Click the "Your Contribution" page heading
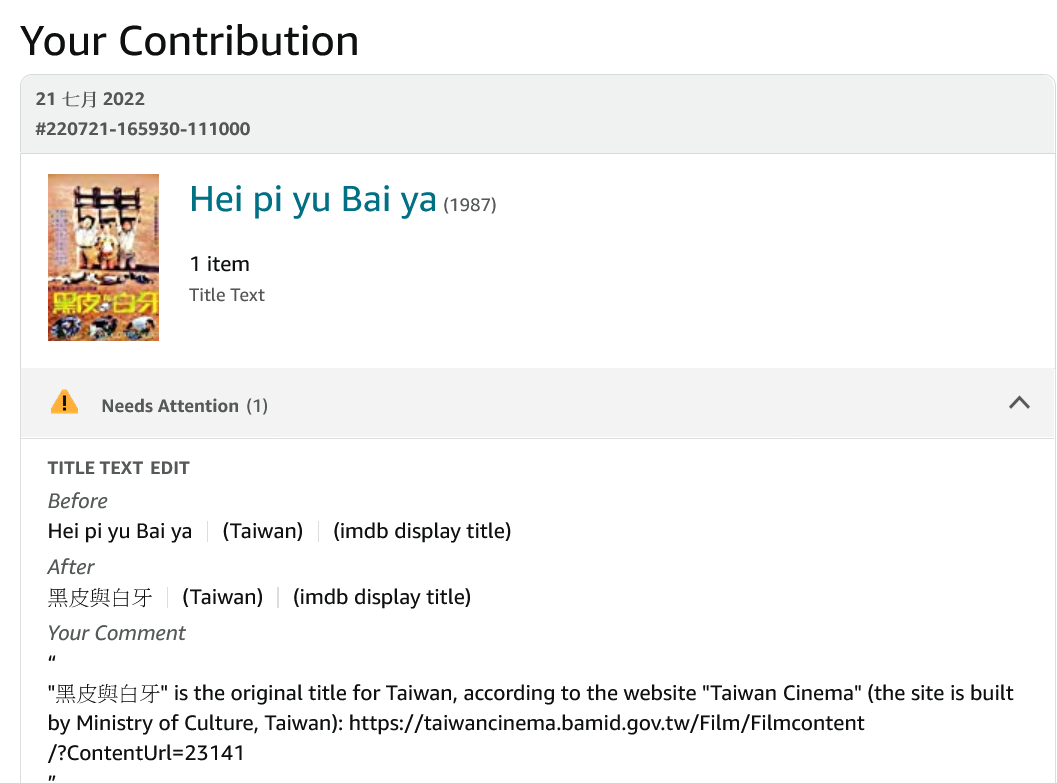Screen dimensions: 1057x783 pos(190,41)
